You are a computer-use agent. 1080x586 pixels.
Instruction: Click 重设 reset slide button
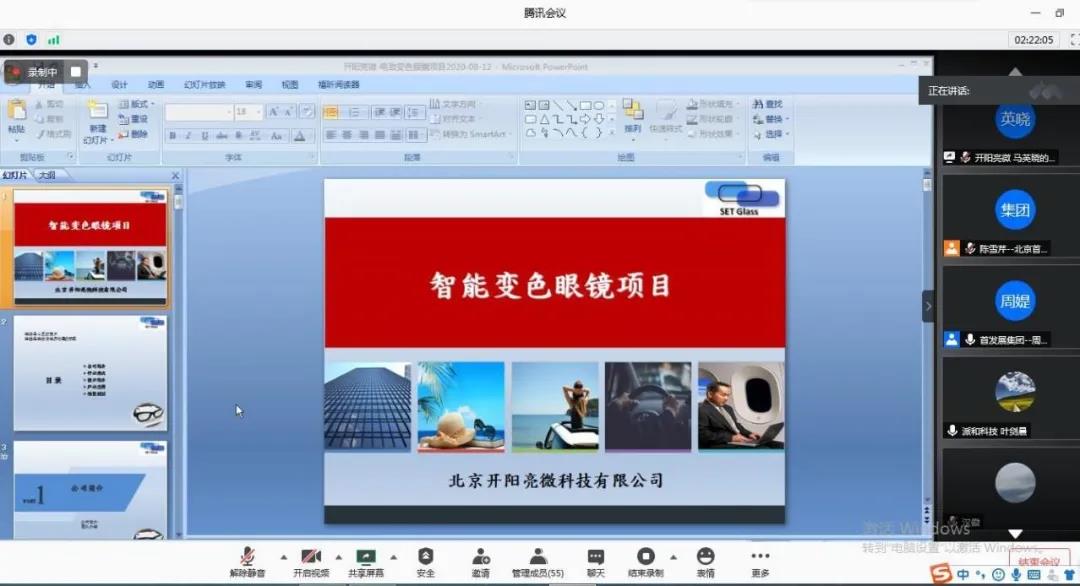point(134,119)
